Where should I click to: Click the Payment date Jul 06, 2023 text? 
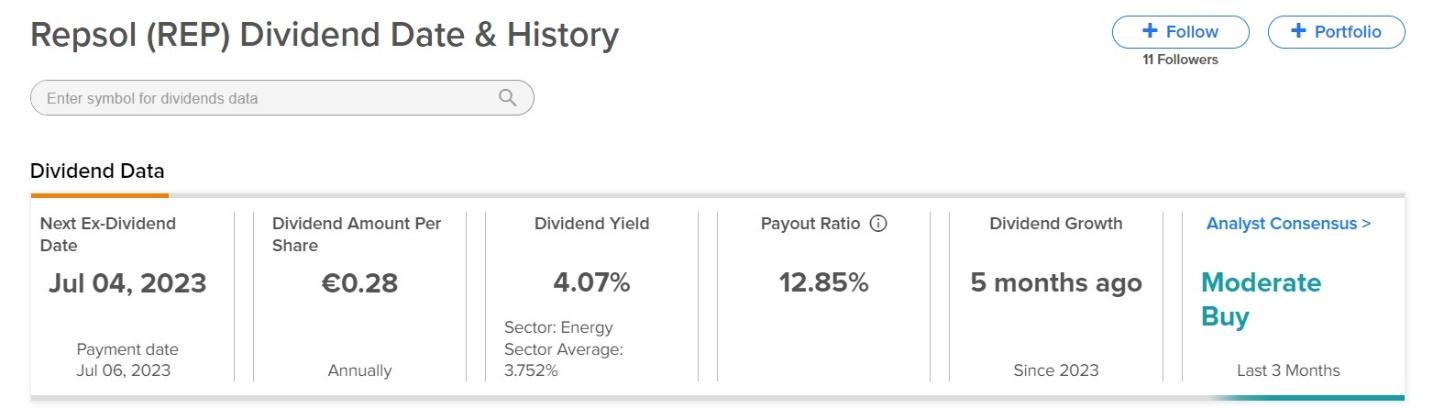click(127, 360)
